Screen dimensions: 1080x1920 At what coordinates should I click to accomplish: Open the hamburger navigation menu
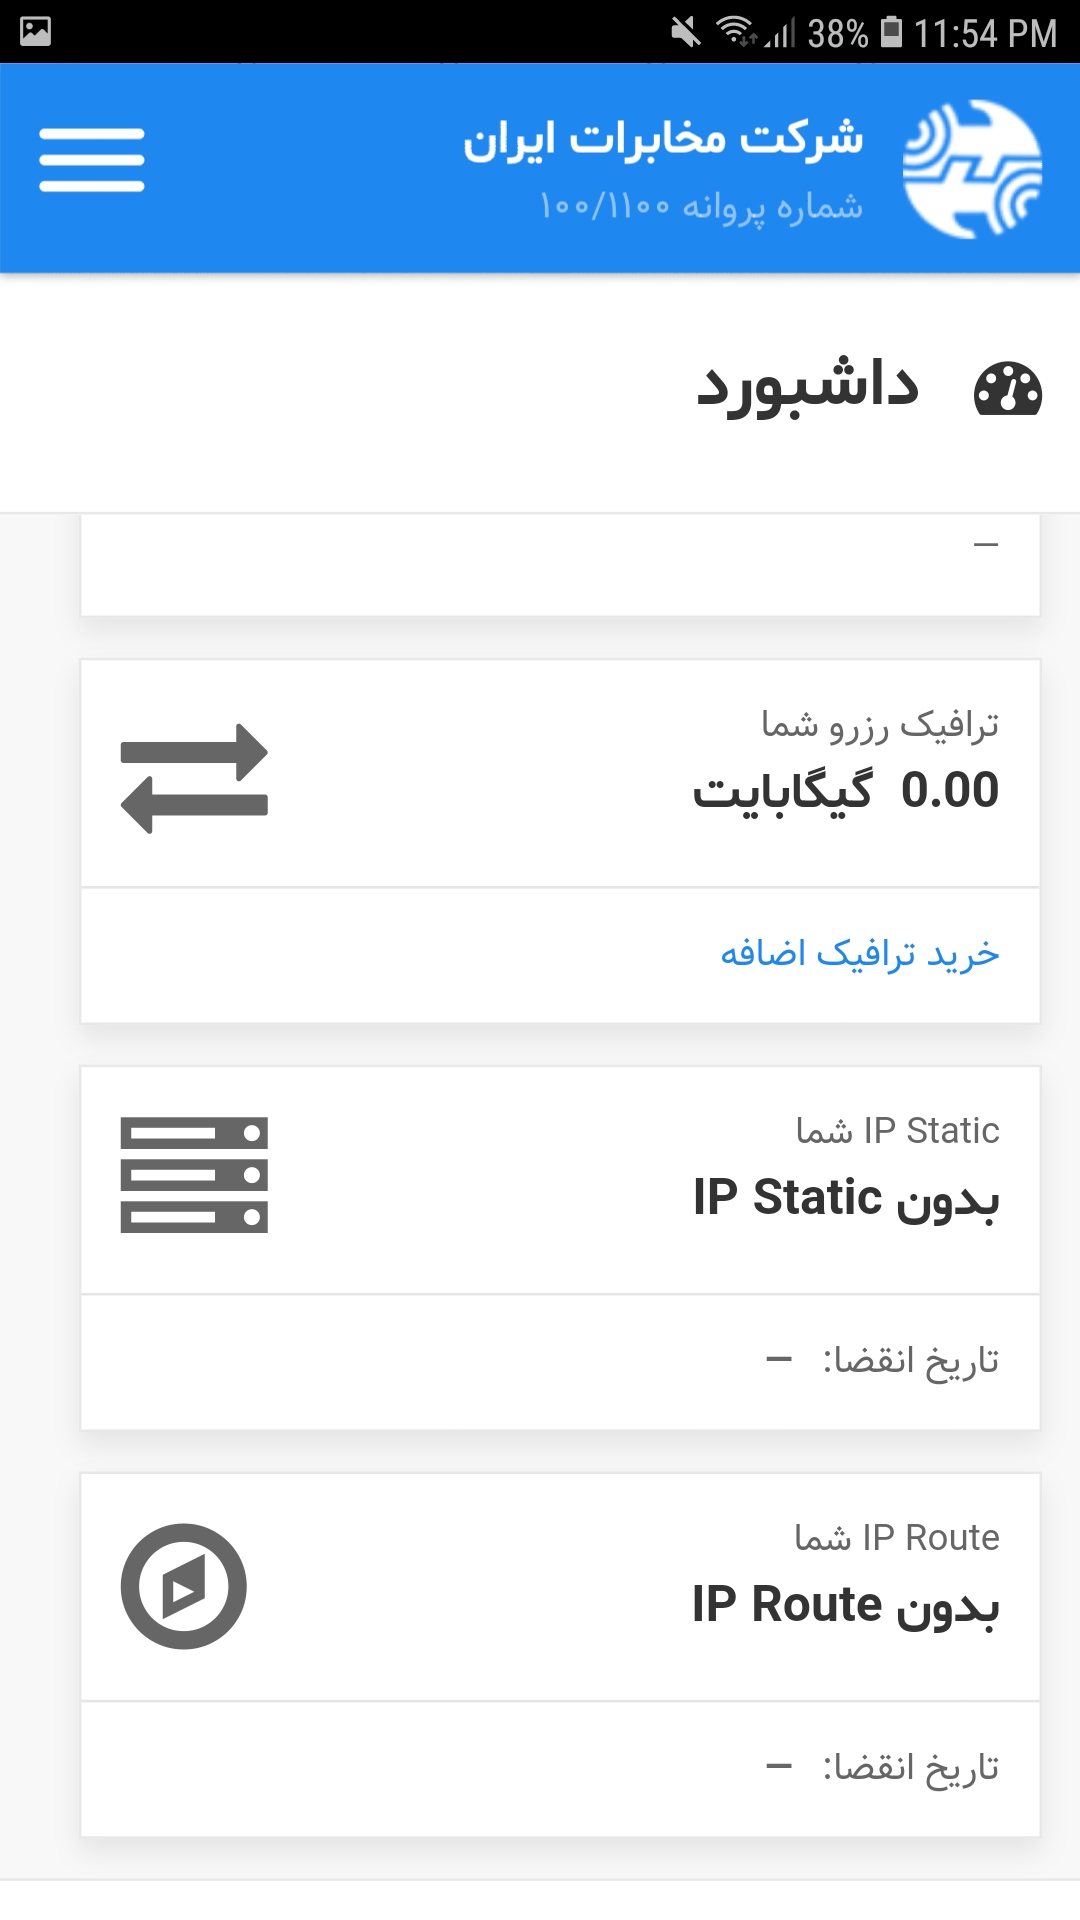click(92, 160)
